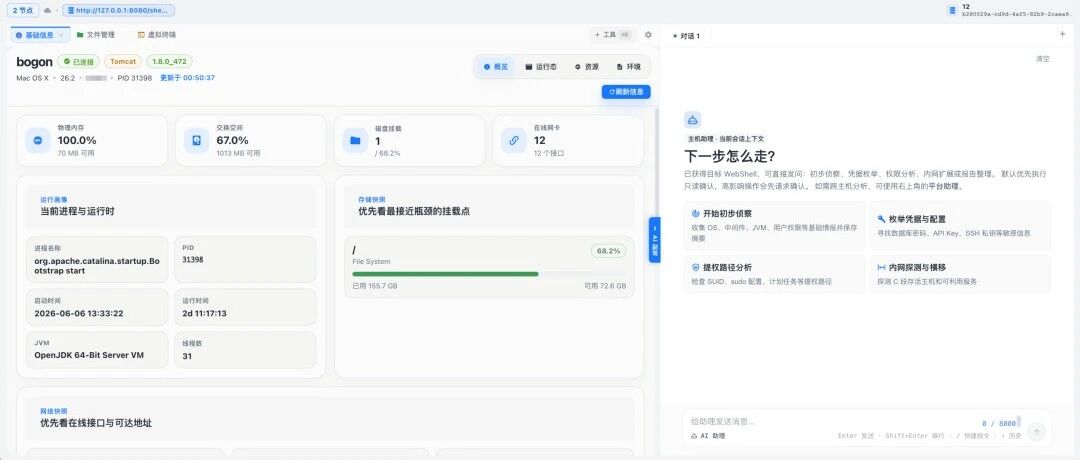Open settings via gear icon
The width and height of the screenshot is (1080, 460).
[x=648, y=34]
